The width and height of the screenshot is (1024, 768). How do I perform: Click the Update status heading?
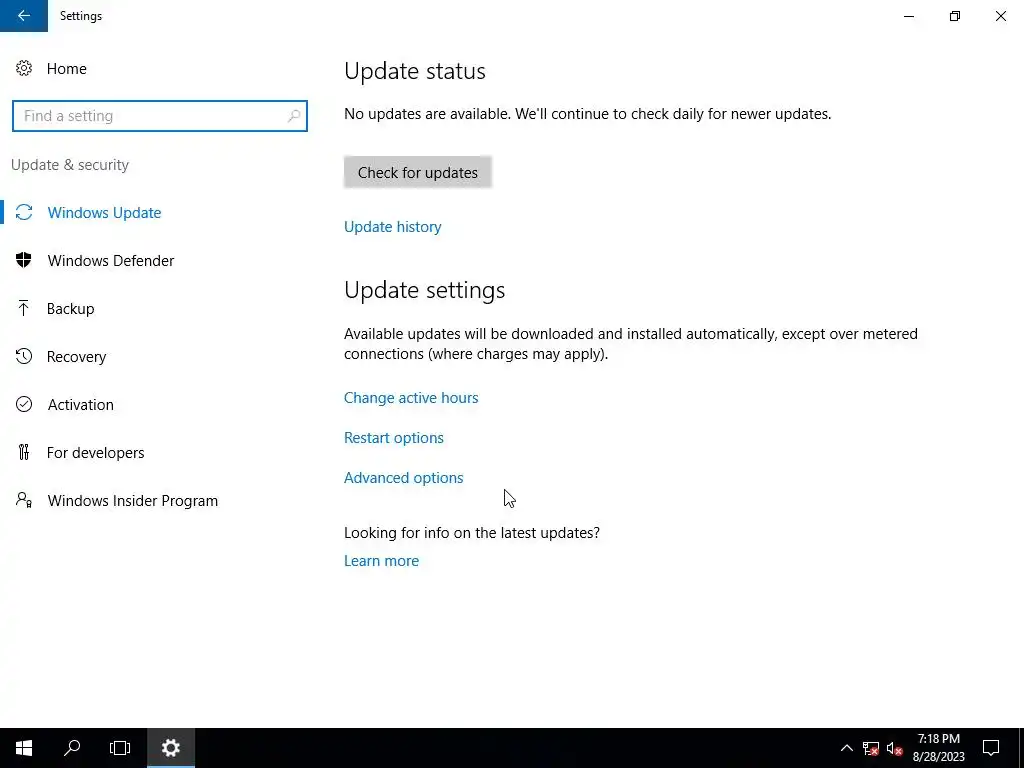tap(415, 71)
